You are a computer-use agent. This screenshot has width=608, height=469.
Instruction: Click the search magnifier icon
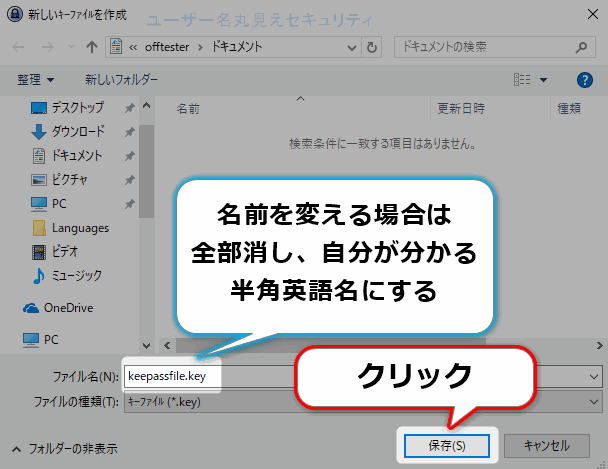[x=581, y=47]
